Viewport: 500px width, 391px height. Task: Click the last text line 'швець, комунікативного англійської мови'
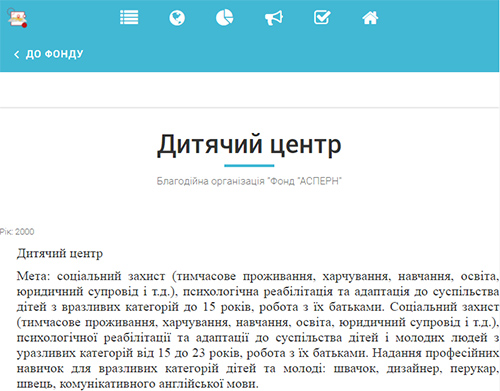pyautogui.click(x=137, y=384)
